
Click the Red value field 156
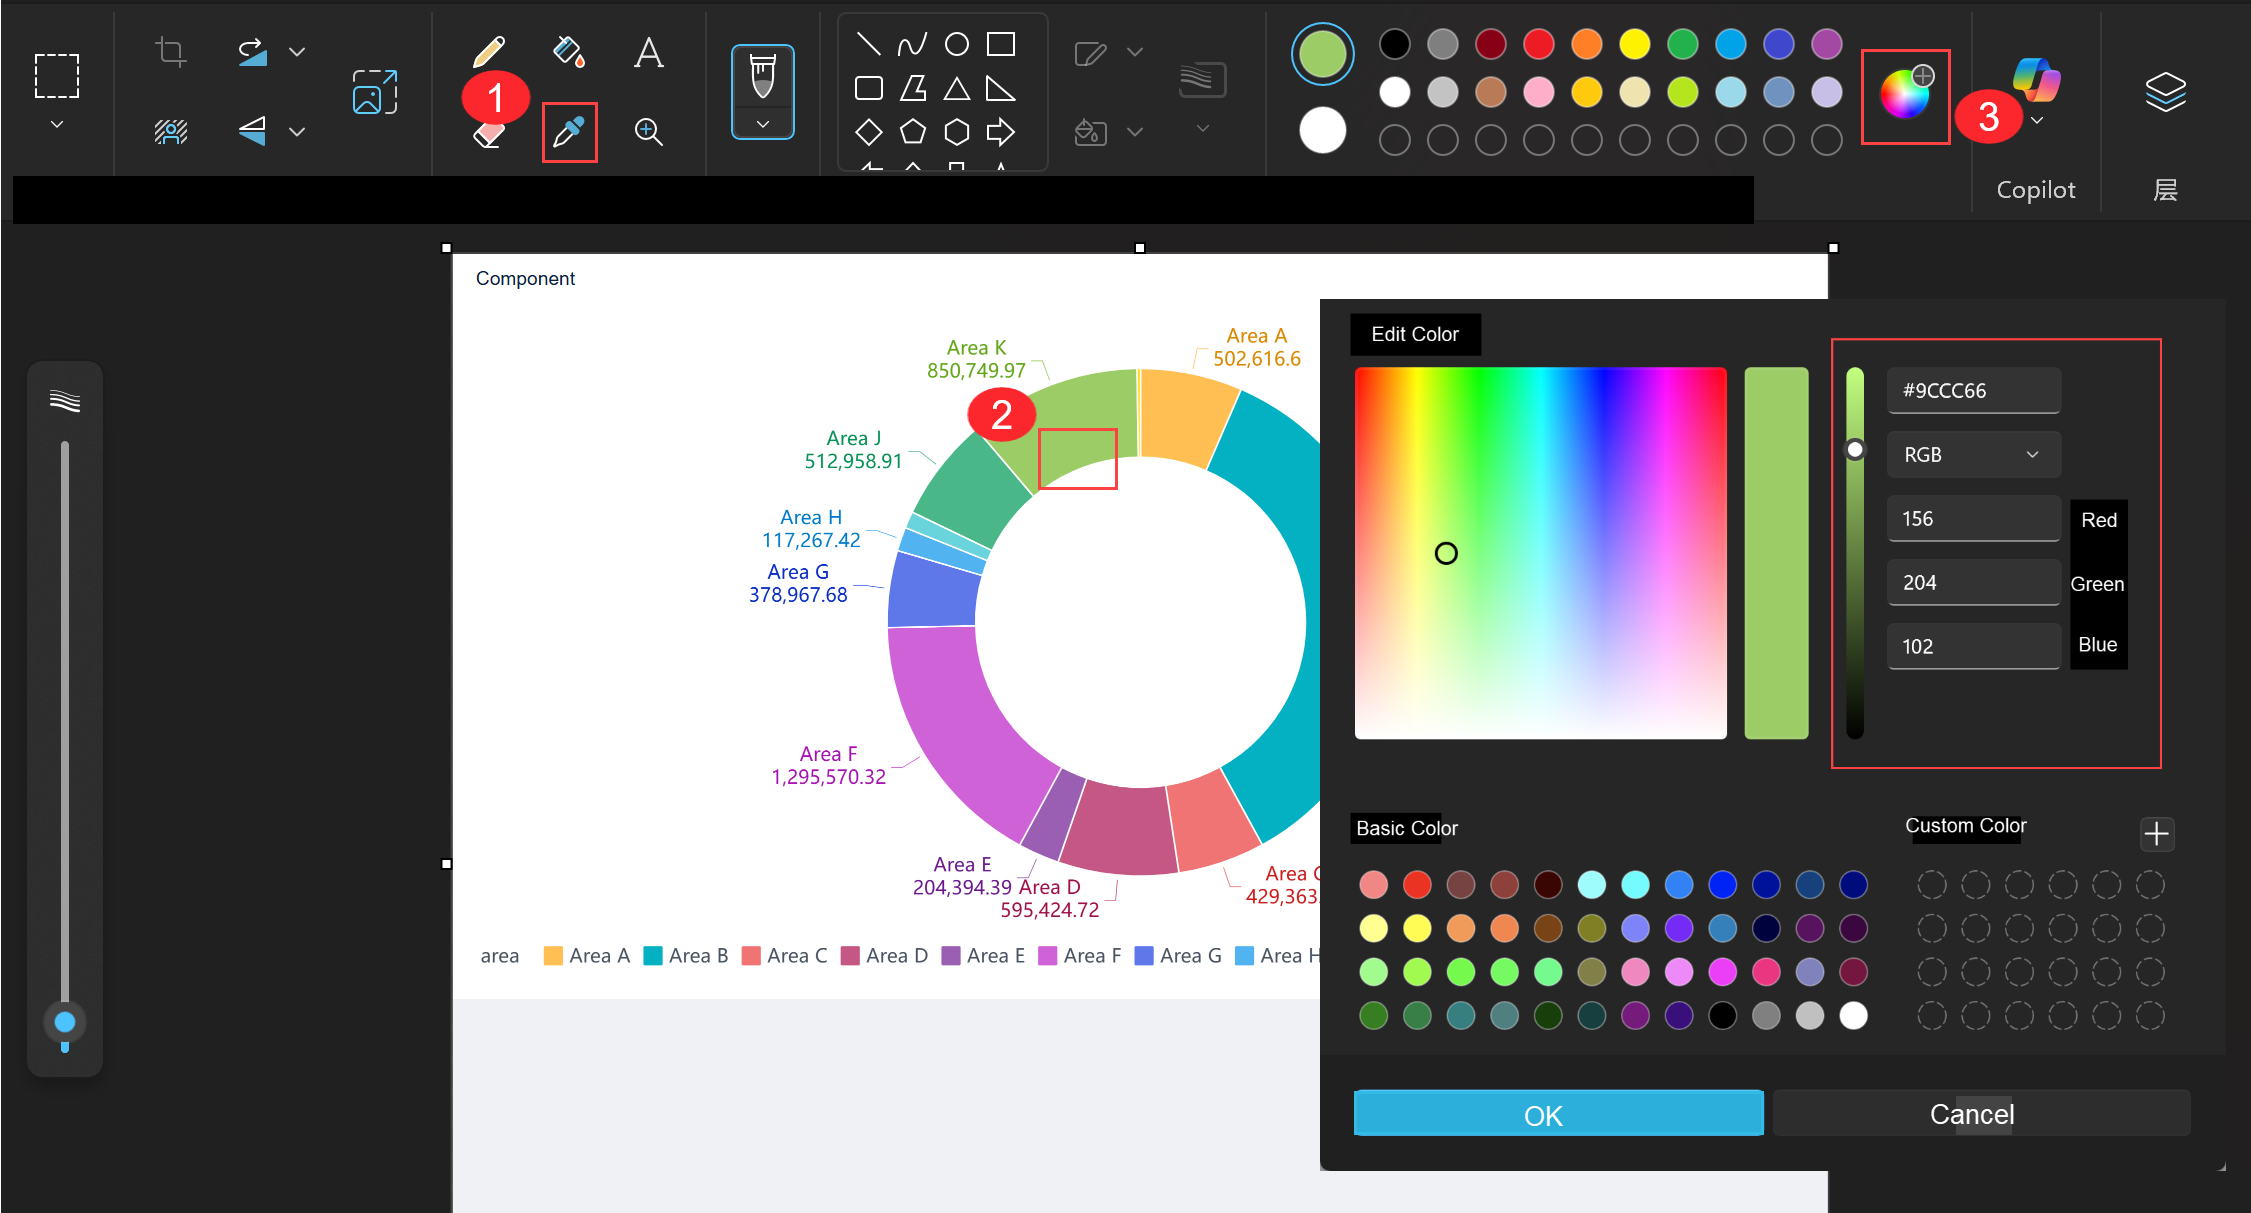coord(1973,519)
